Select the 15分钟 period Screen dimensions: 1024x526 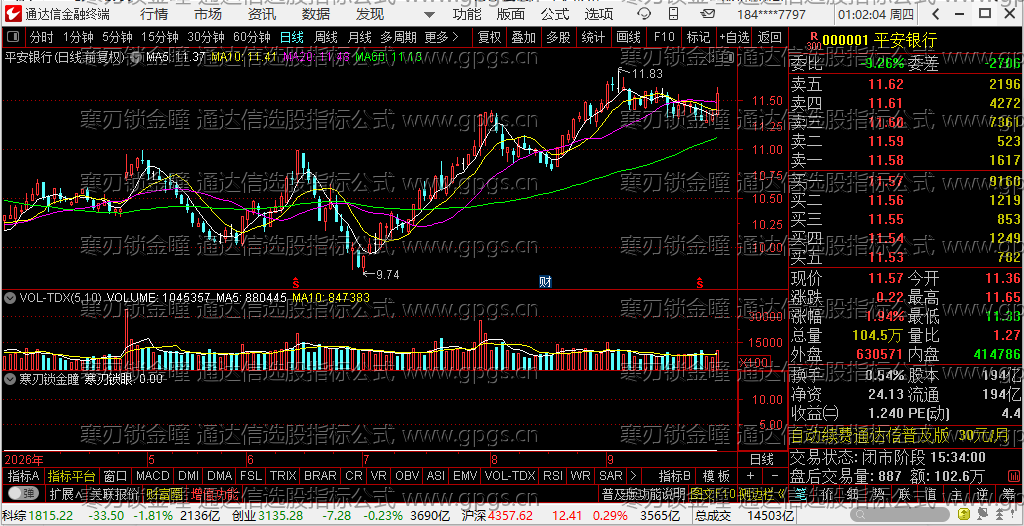click(160, 37)
